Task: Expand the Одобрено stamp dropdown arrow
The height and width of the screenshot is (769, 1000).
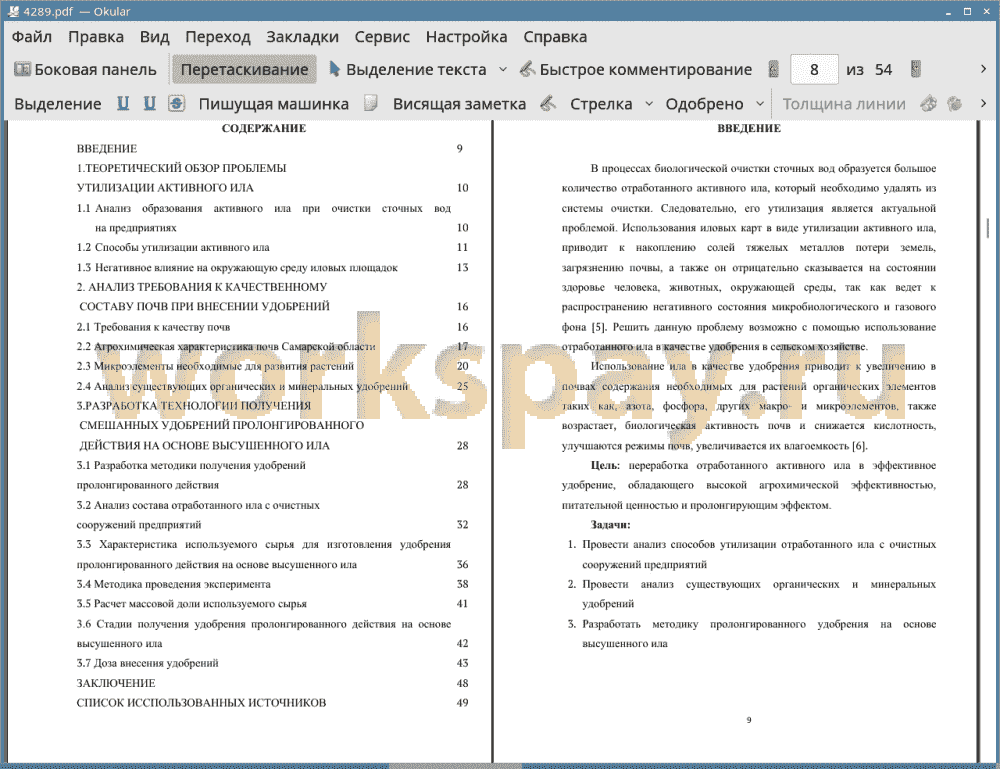Action: coord(760,104)
